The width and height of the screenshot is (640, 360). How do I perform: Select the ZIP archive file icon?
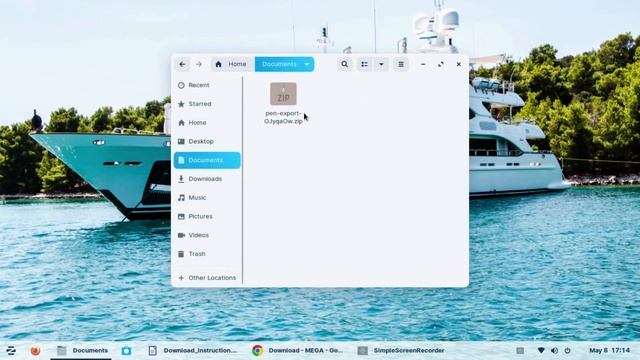tap(283, 94)
